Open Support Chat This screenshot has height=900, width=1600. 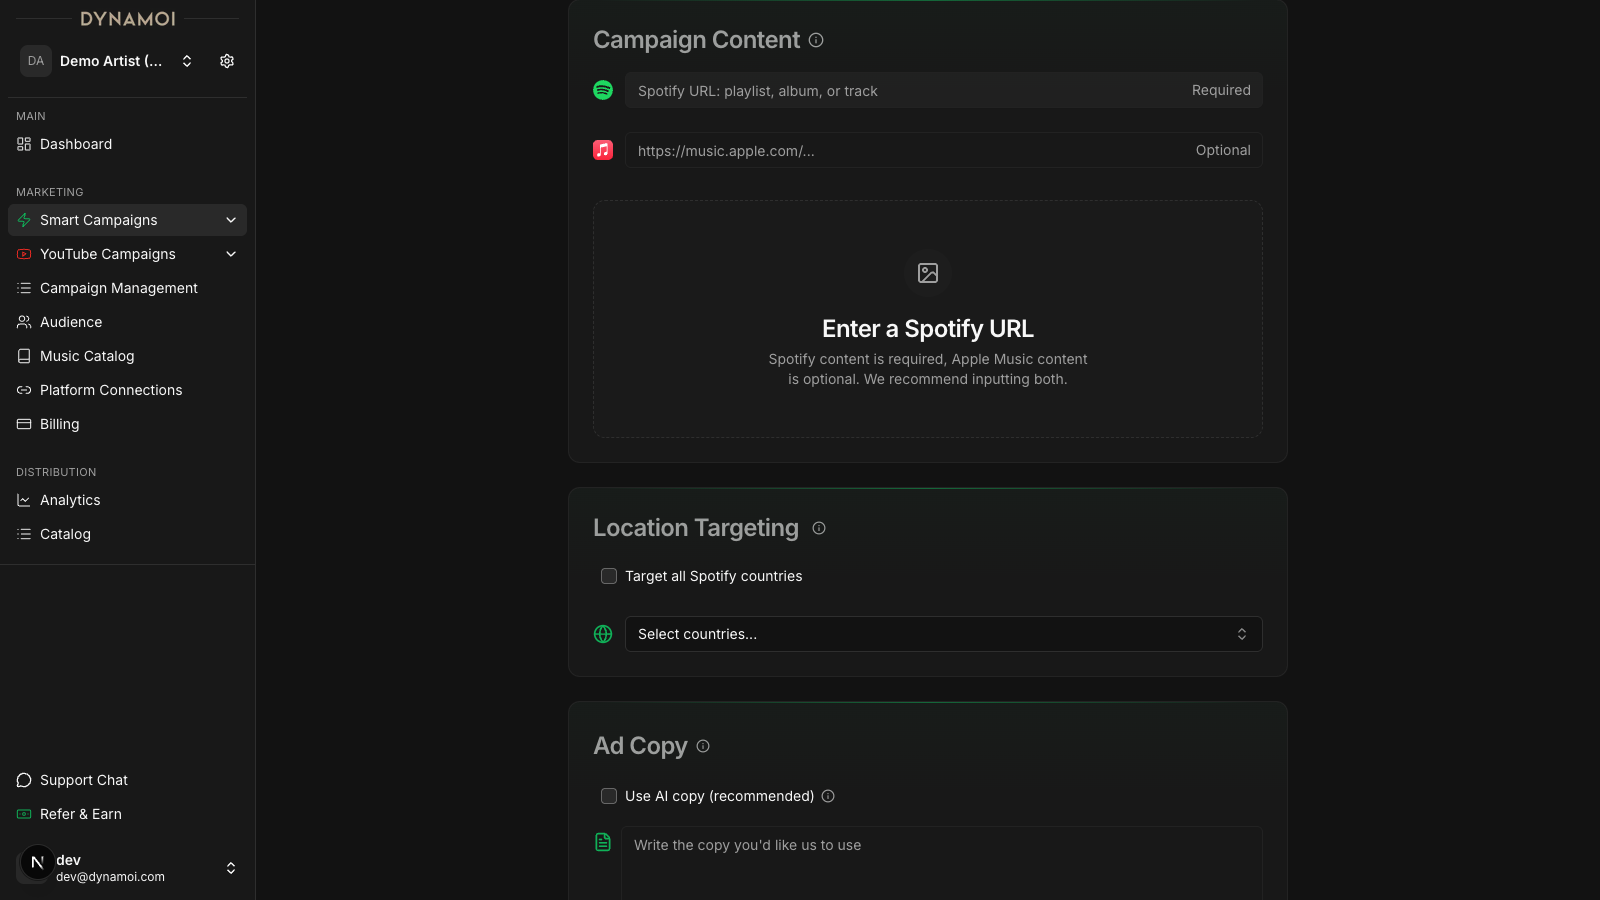coord(83,780)
